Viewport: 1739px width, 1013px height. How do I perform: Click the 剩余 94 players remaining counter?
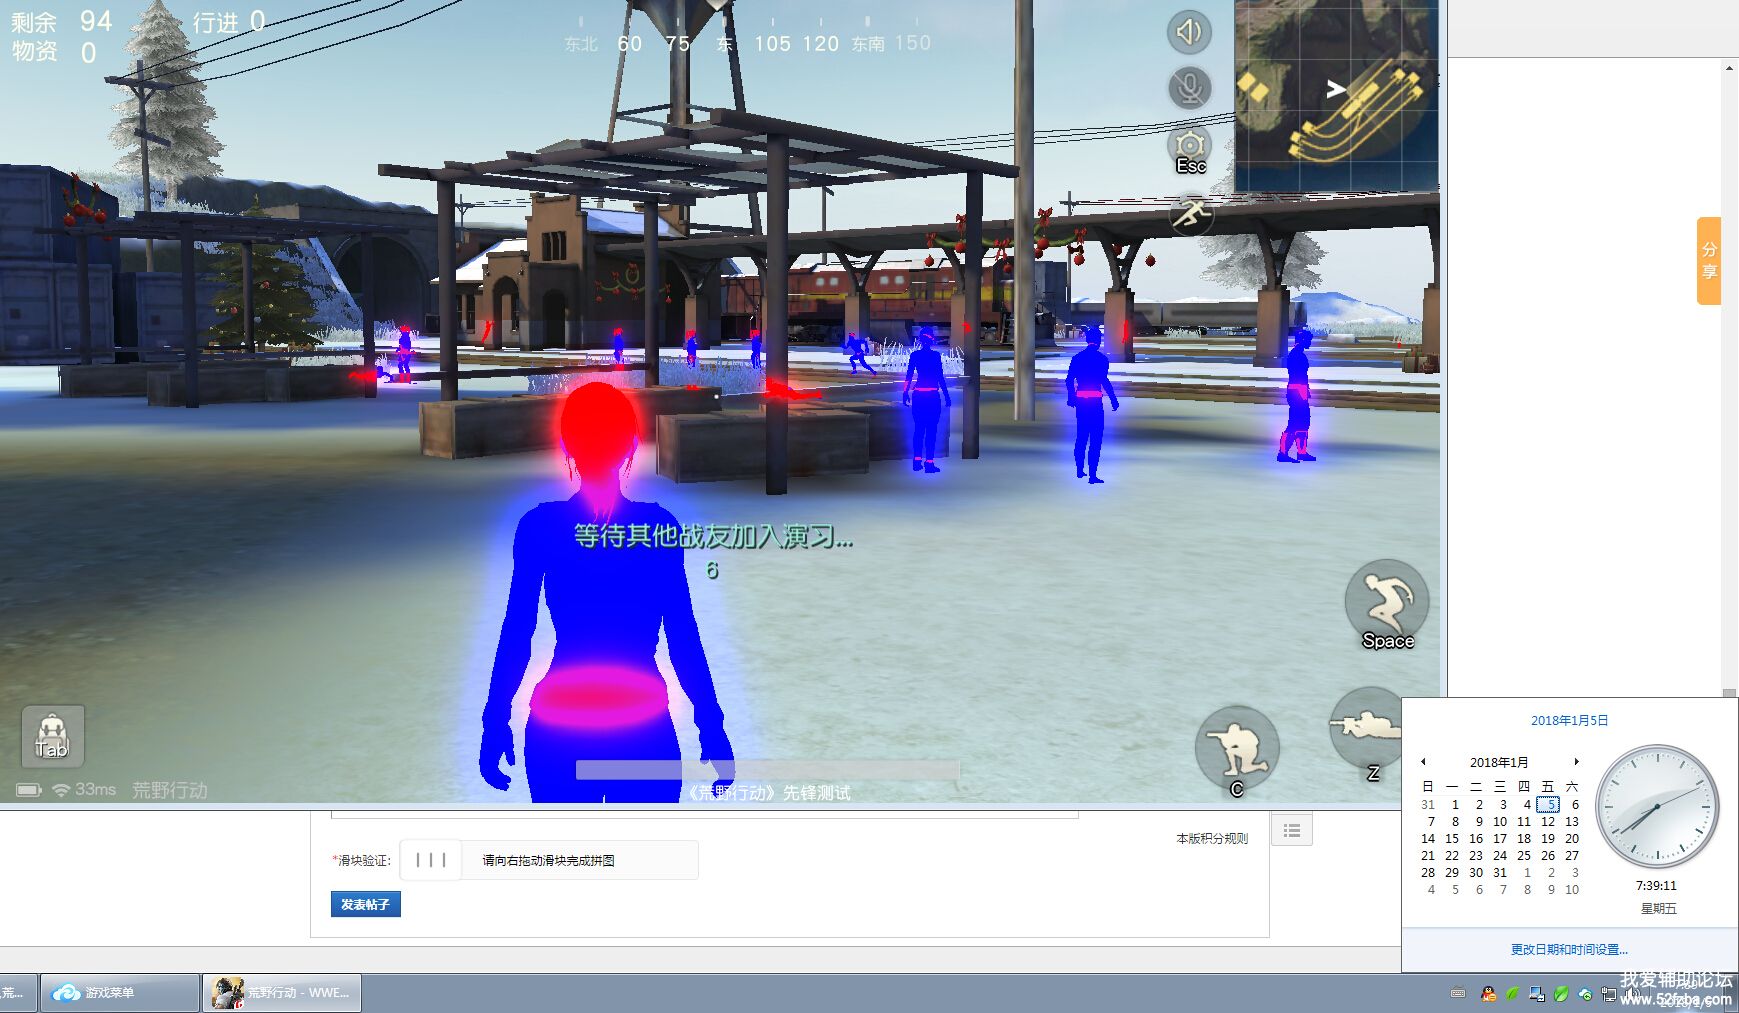[x=62, y=21]
